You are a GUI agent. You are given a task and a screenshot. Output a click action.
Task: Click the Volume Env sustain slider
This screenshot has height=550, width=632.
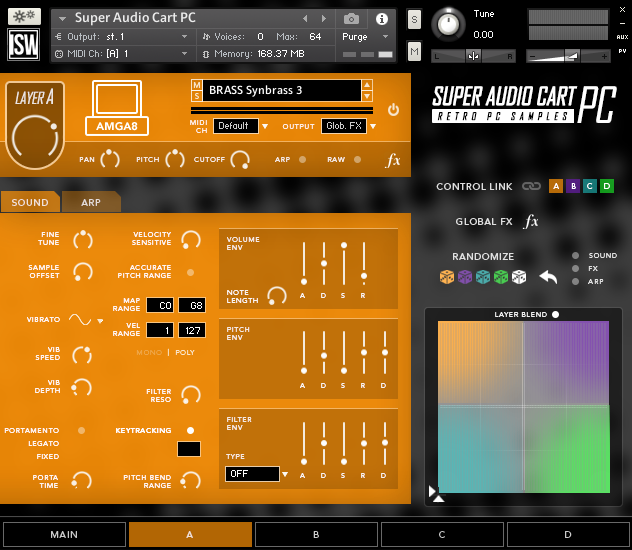coord(344,264)
